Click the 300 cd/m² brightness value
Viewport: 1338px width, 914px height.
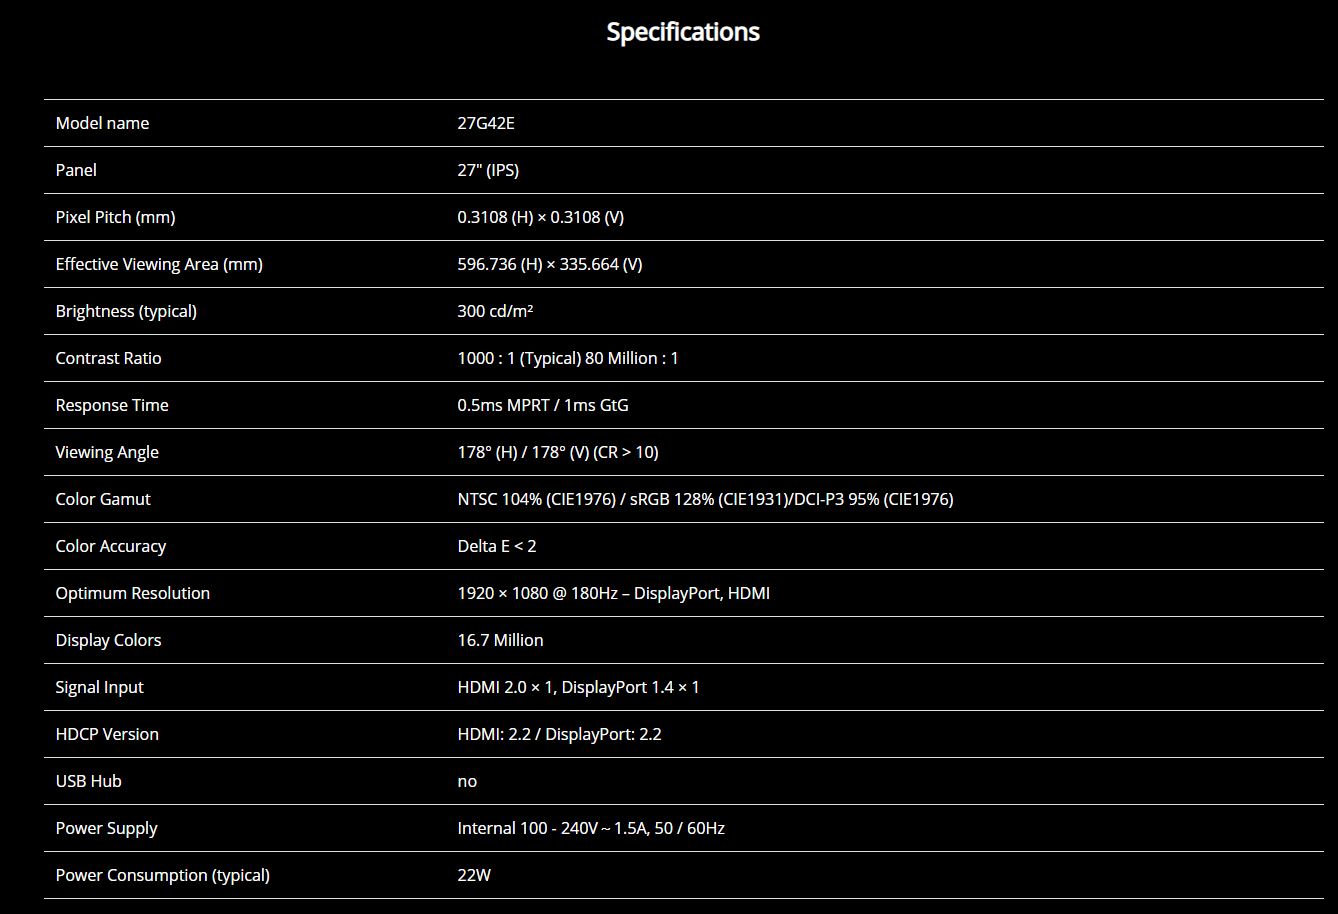(x=495, y=311)
